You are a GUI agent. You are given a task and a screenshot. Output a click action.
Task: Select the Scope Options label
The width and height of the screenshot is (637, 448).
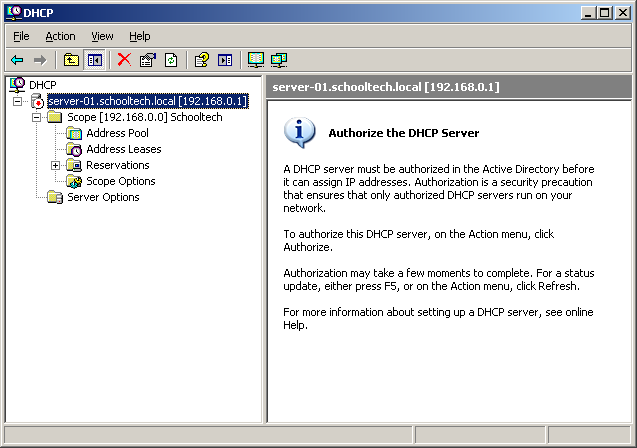[121, 181]
